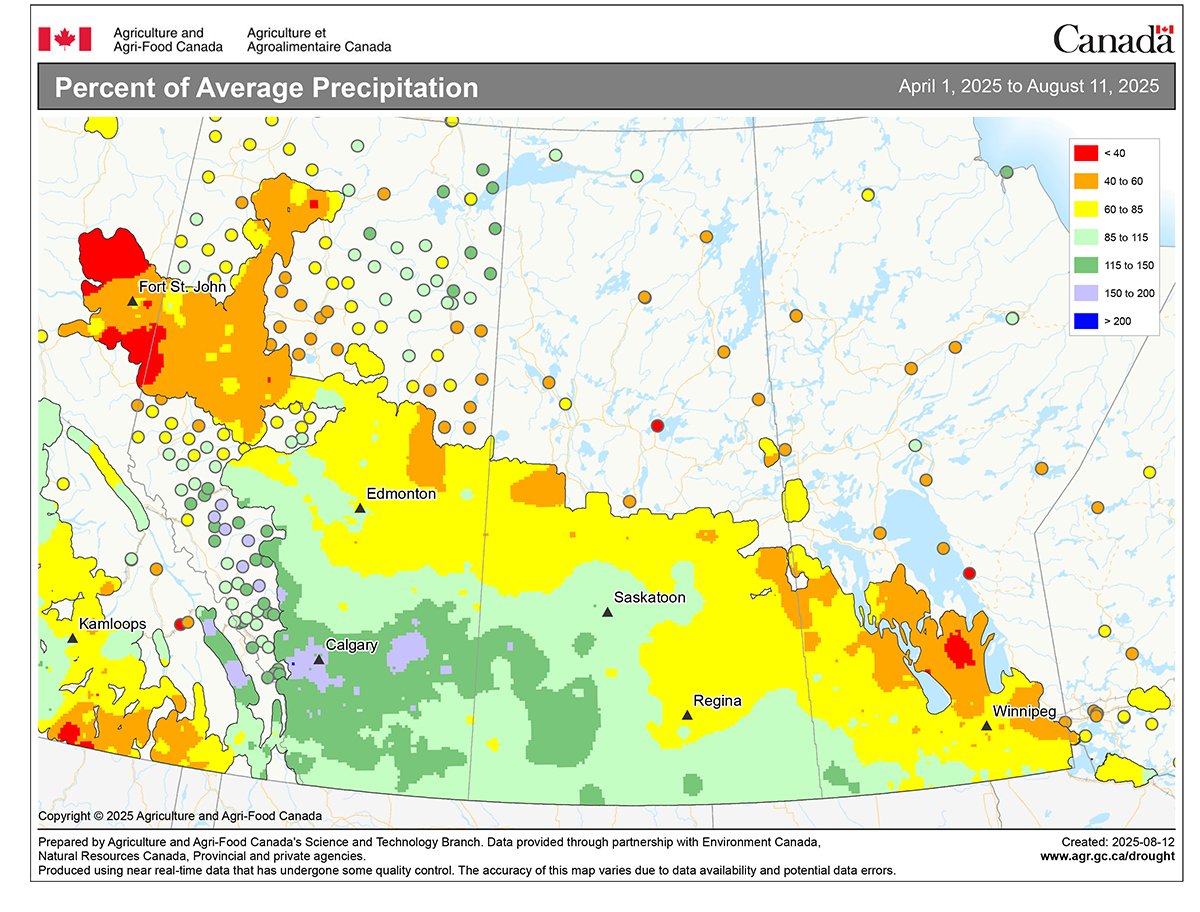Image resolution: width=1200 pixels, height=912 pixels.
Task: Click the Fort St. John city triangle marker
Action: pyautogui.click(x=132, y=301)
